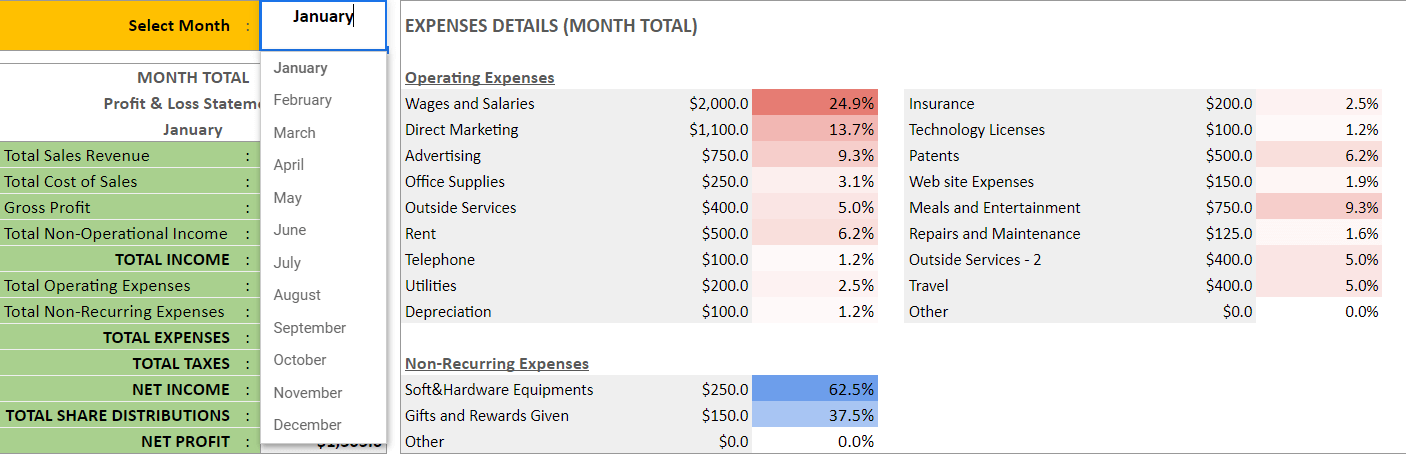Click the EXPENSES DETAILS (MONTH TOTAL) heading
The height and width of the screenshot is (454, 1406).
551,26
